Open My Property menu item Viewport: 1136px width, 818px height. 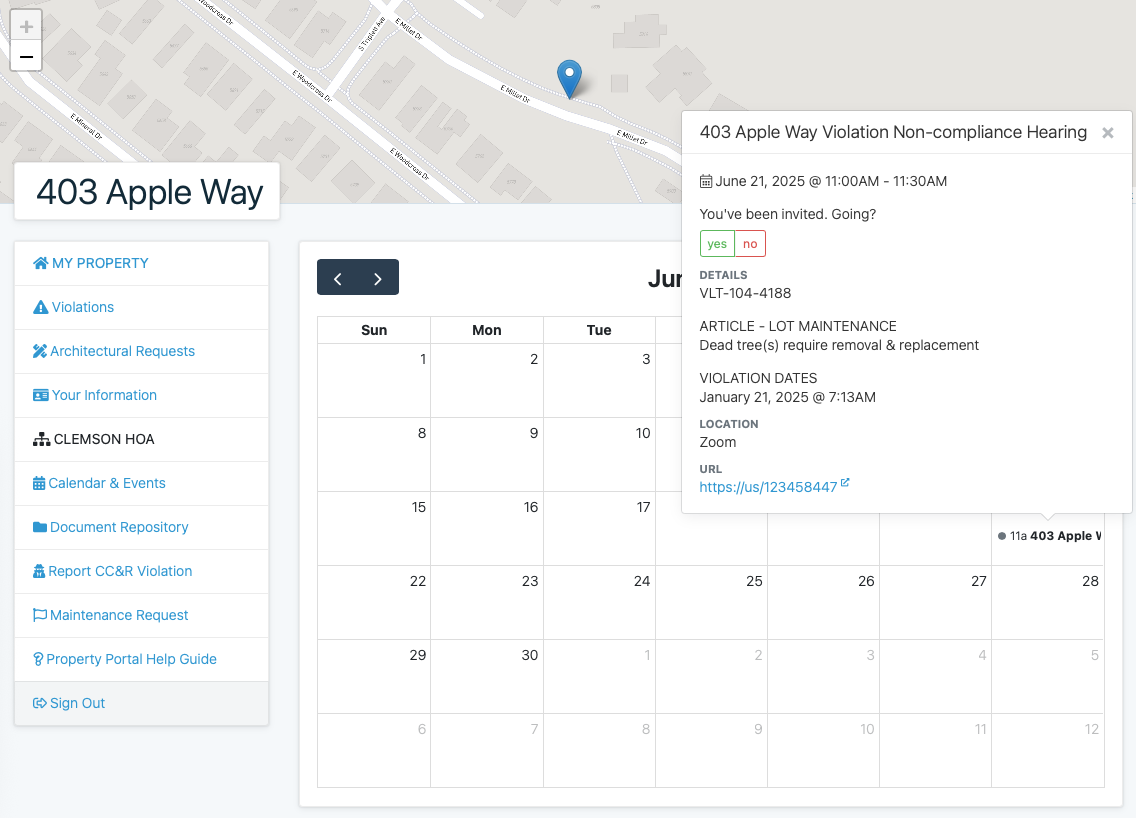[141, 264]
